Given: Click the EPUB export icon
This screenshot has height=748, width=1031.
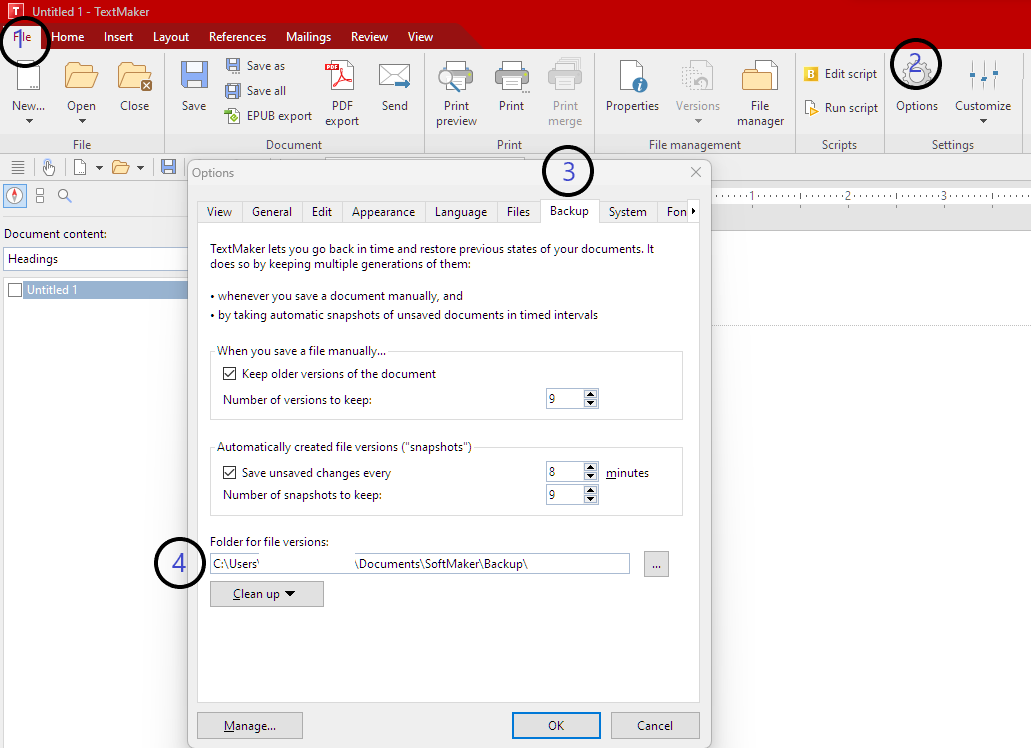Looking at the screenshot, I should tap(233, 116).
